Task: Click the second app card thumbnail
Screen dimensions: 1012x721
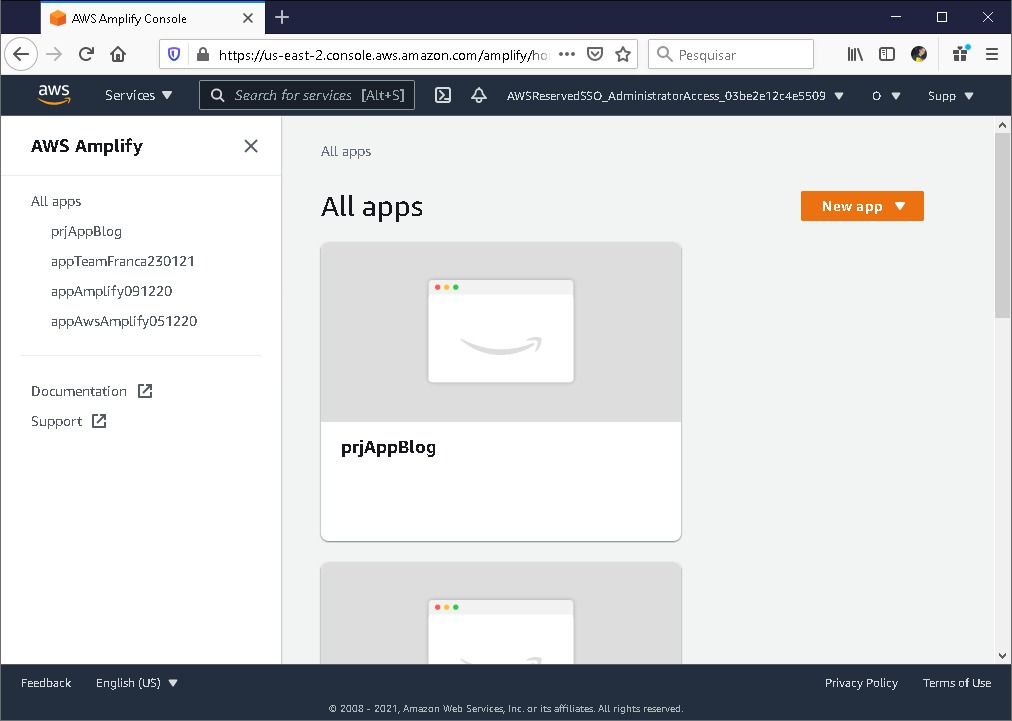Action: tap(501, 613)
